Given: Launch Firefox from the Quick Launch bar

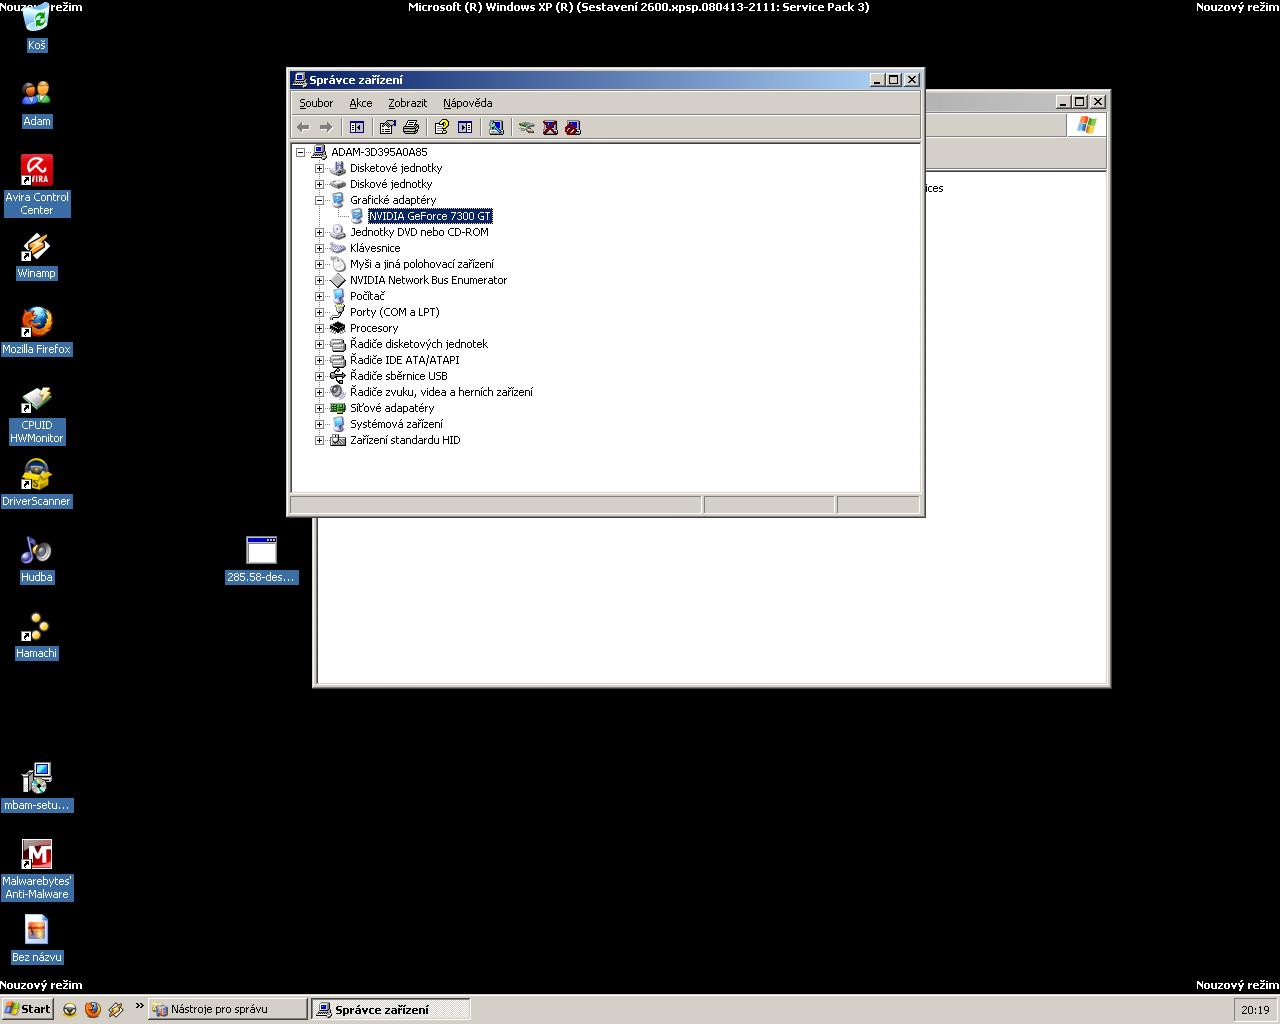Looking at the screenshot, I should pos(93,1009).
